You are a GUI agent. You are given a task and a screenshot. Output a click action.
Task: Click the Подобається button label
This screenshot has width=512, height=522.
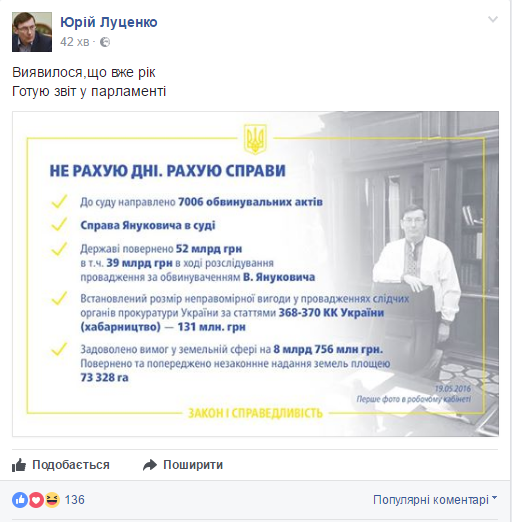[x=71, y=465]
